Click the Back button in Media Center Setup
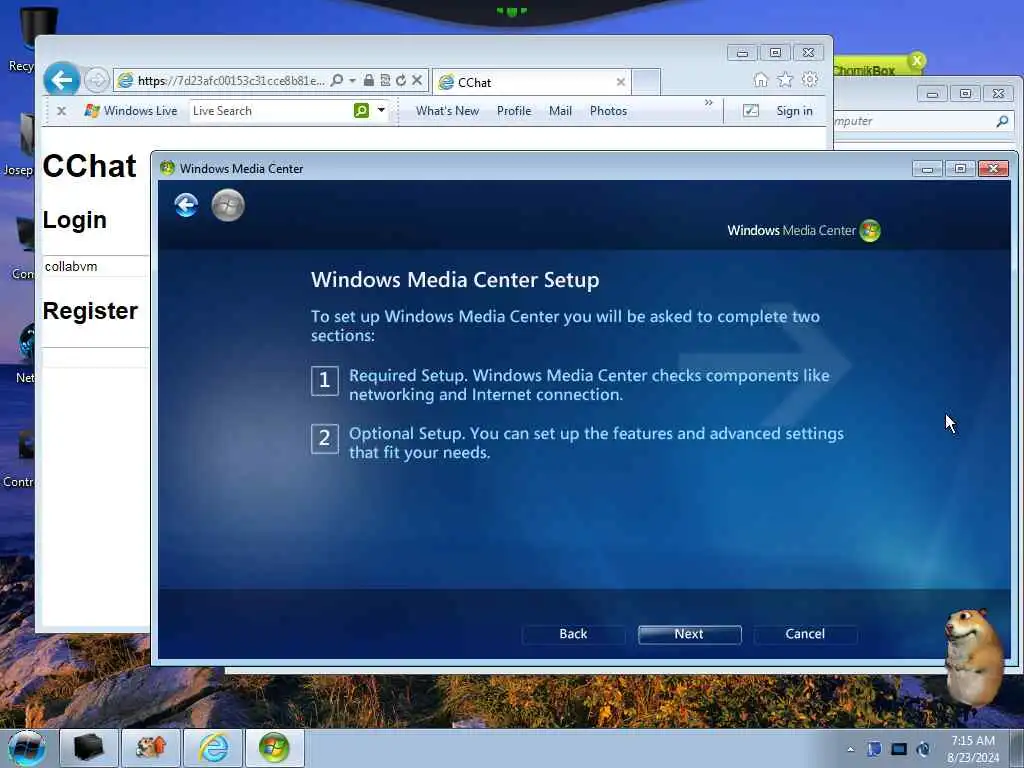Image resolution: width=1024 pixels, height=768 pixels. coord(573,634)
